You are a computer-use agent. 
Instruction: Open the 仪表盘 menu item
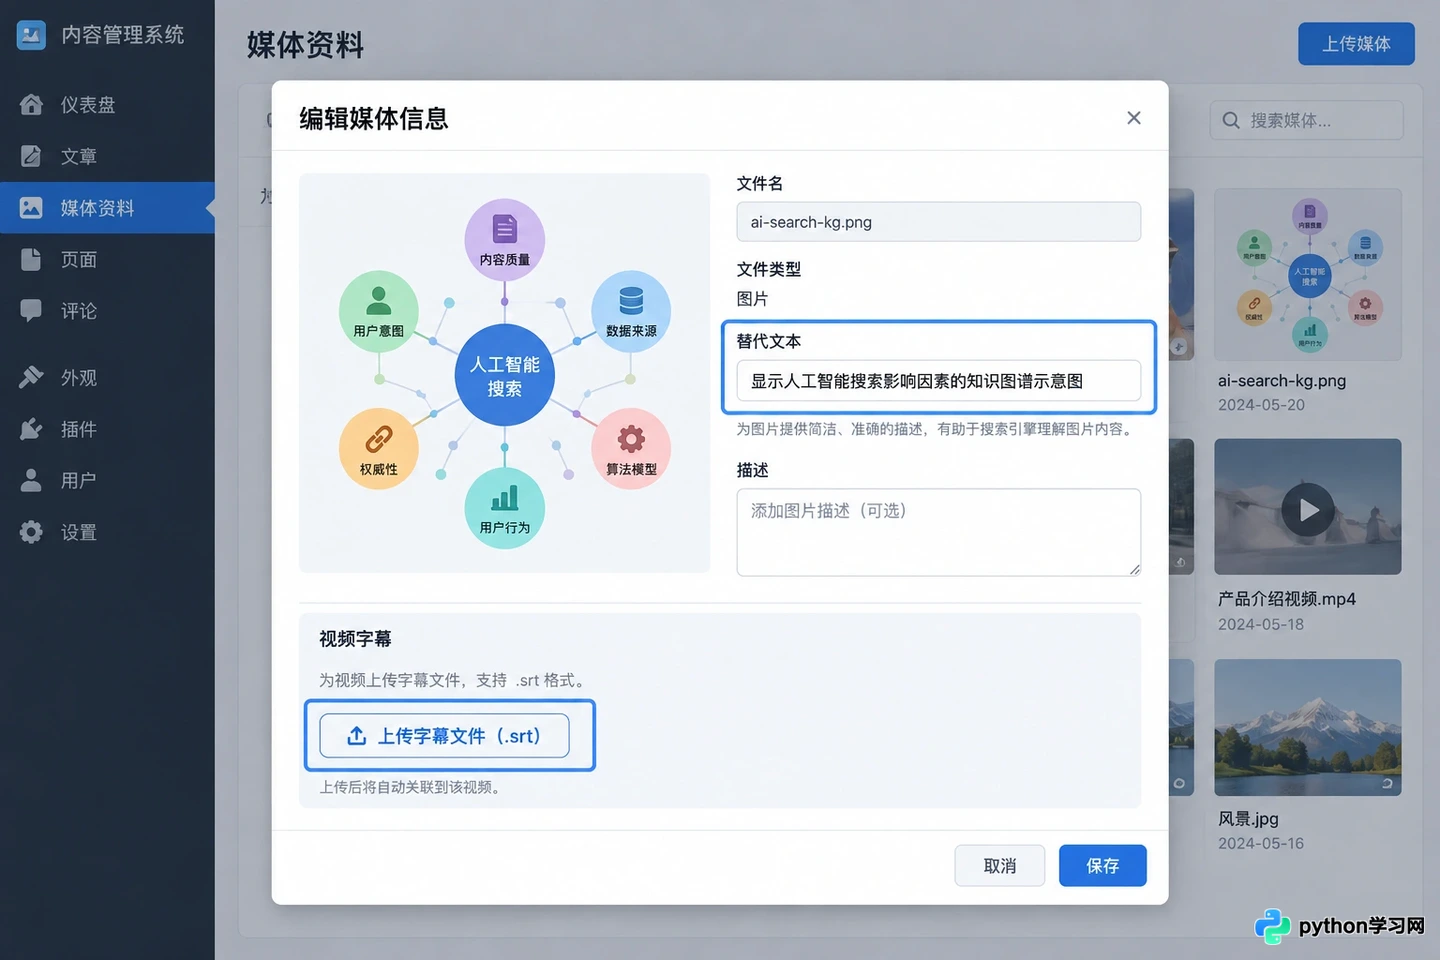point(107,104)
